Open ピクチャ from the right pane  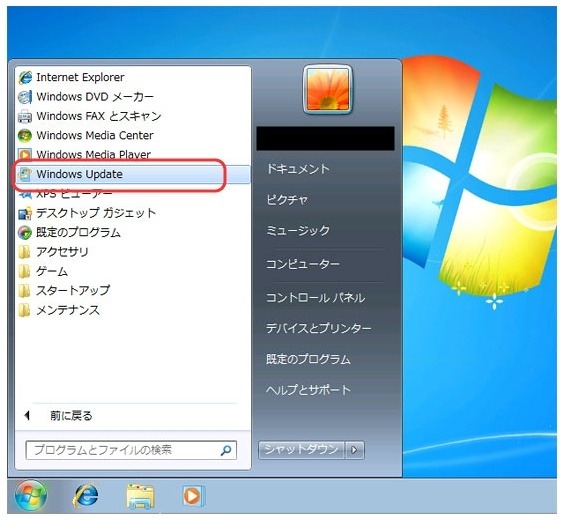(x=287, y=200)
